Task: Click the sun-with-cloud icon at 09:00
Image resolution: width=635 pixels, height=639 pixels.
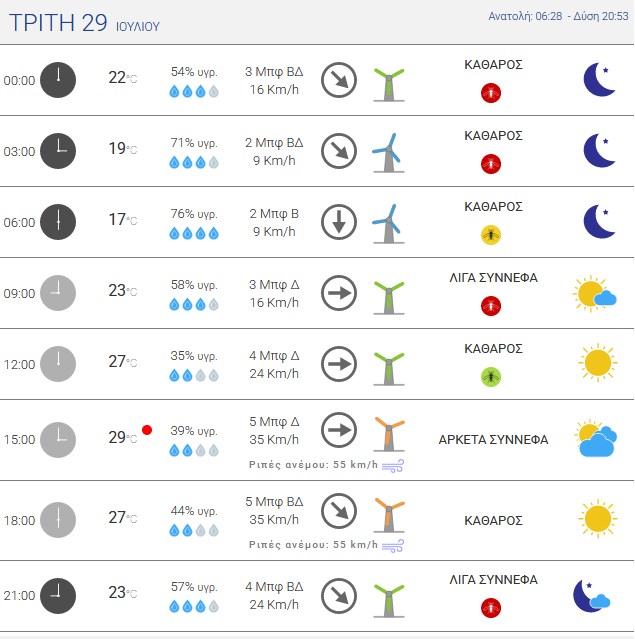Action: point(595,293)
